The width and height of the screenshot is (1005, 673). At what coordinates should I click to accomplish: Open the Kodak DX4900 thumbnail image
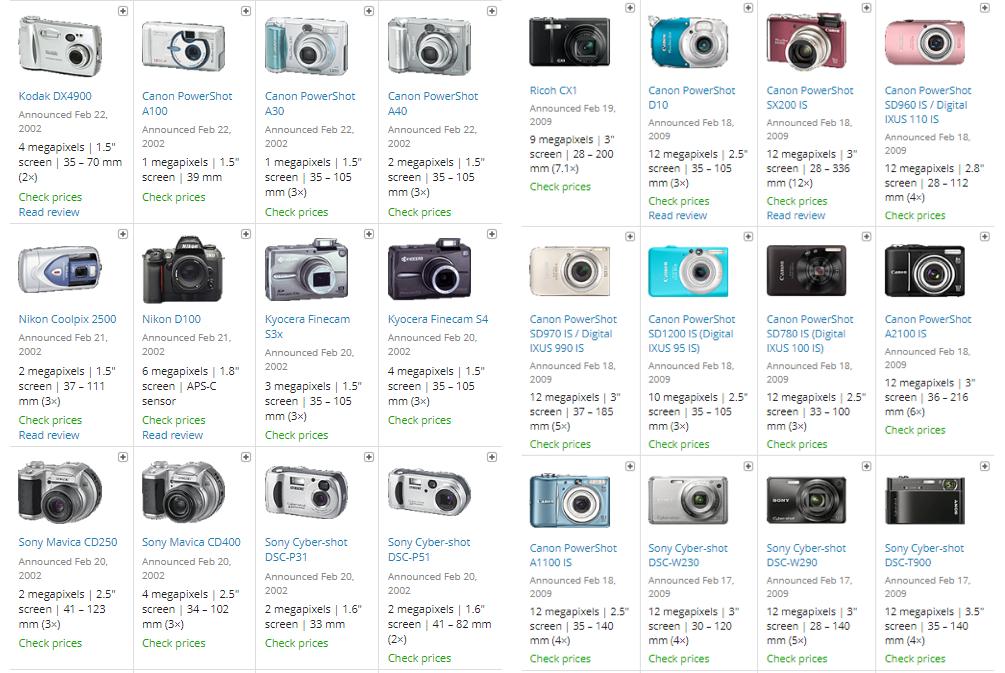click(60, 46)
